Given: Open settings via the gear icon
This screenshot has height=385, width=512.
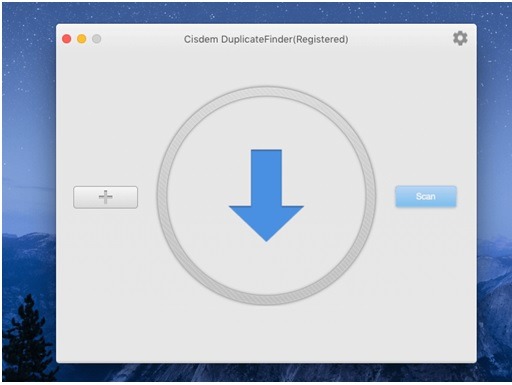Looking at the screenshot, I should [x=460, y=38].
